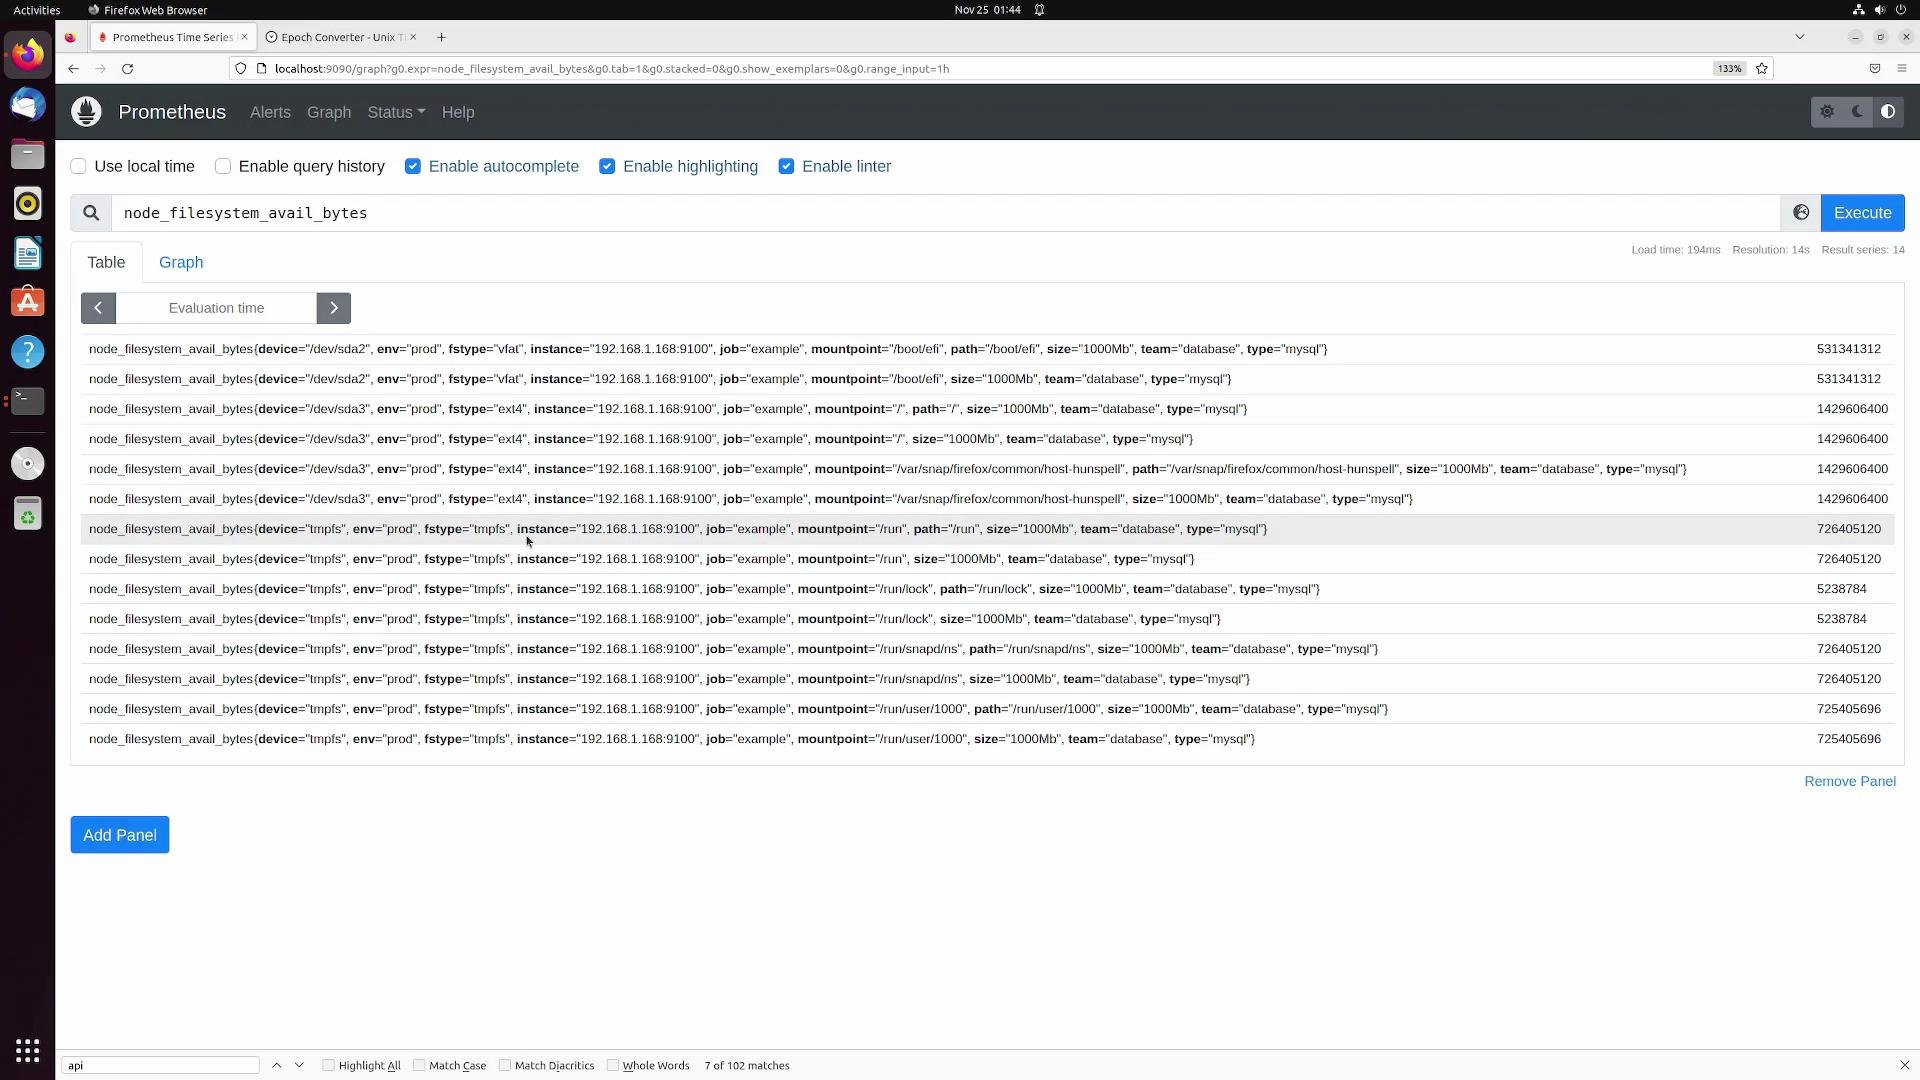Switch to Epoch Converter browser tab
This screenshot has height=1080, width=1920.
point(342,37)
